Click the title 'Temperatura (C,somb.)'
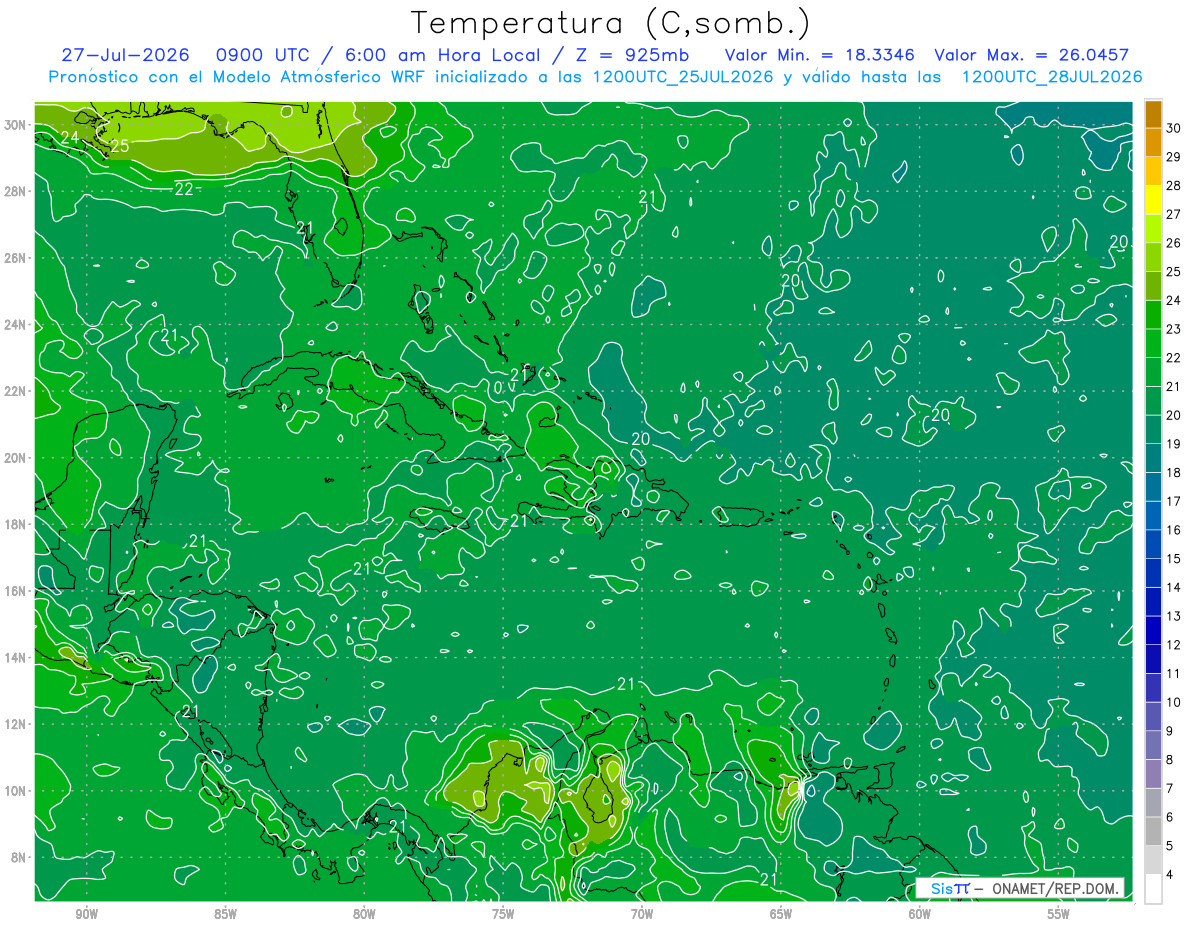Image resolution: width=1200 pixels, height=927 pixels. (611, 24)
